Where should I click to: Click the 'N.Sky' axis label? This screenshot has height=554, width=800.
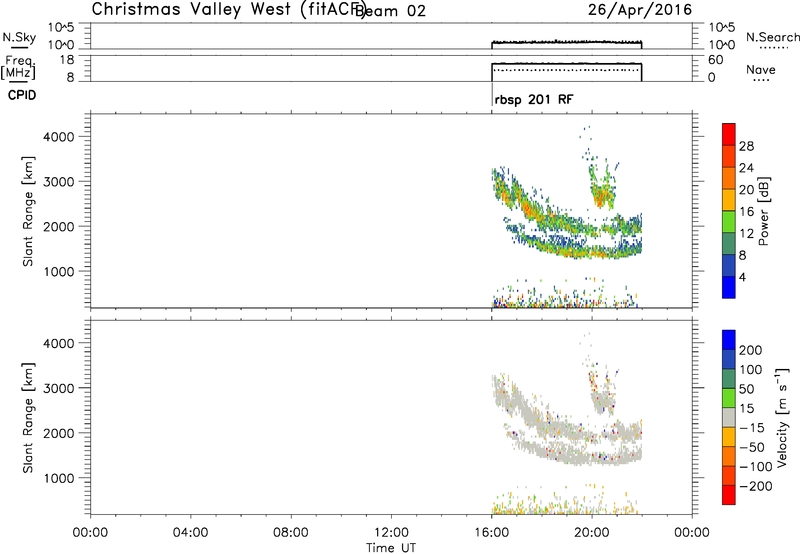click(19, 37)
